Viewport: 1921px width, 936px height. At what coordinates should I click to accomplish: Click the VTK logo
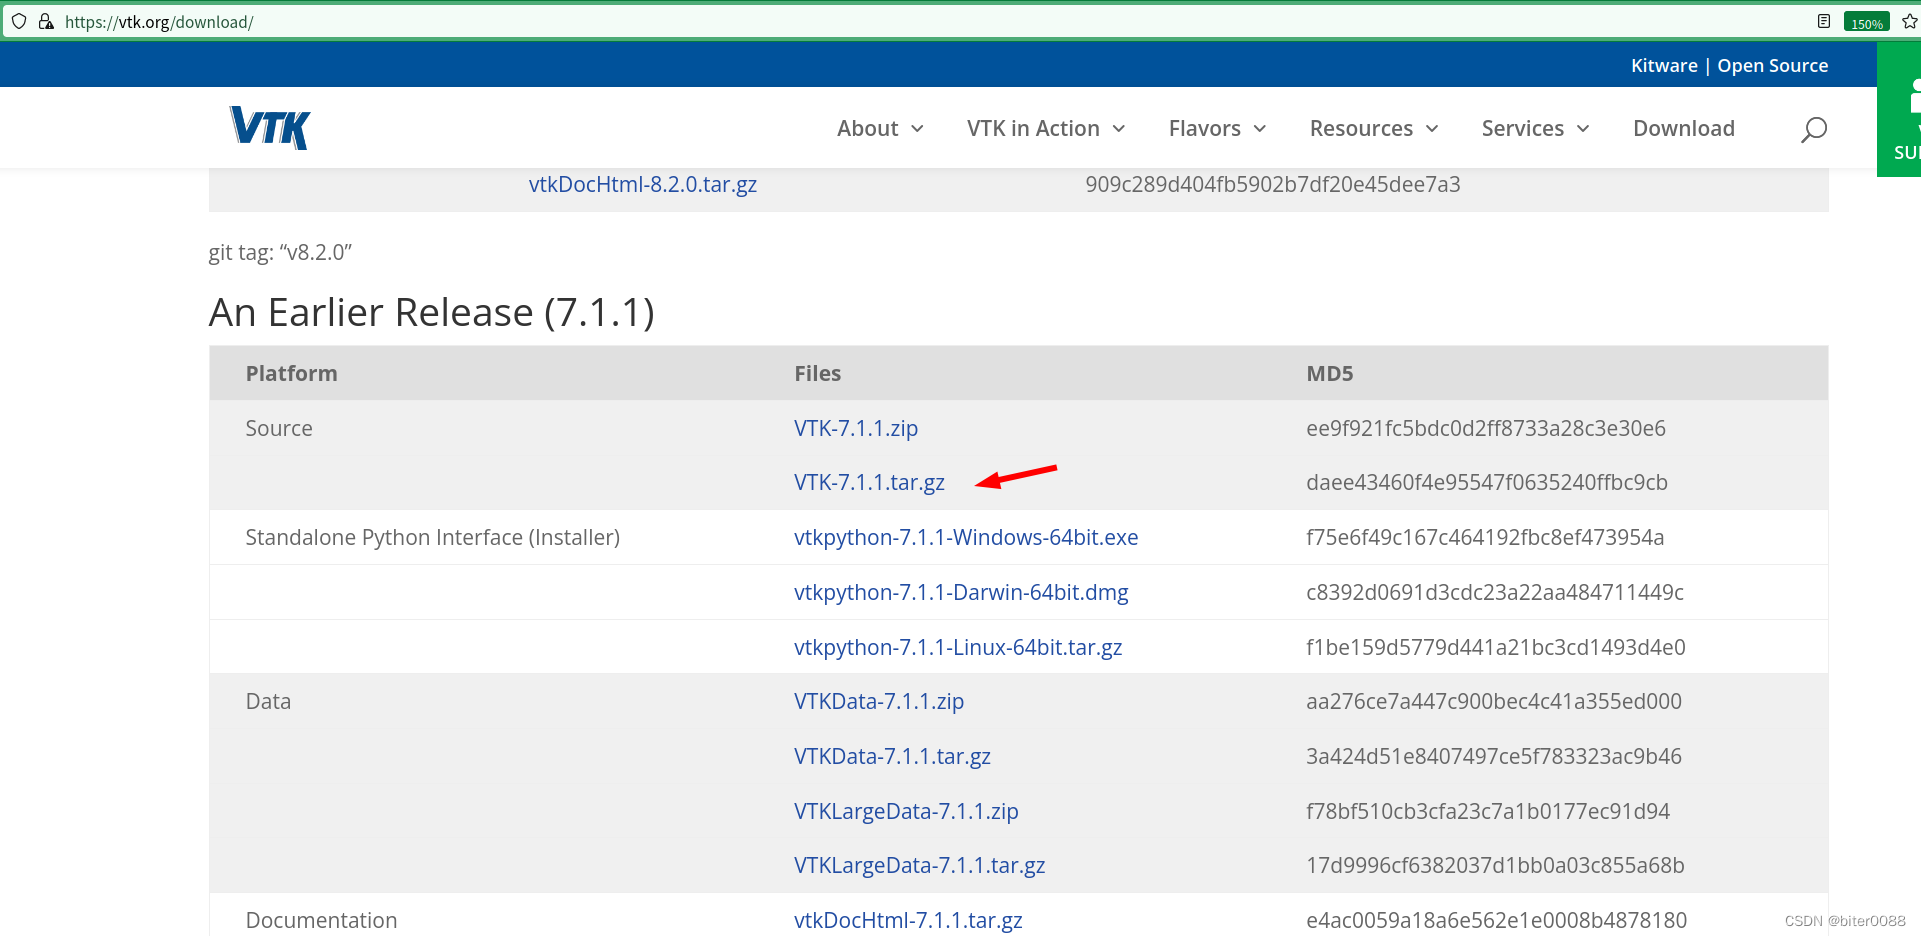(x=270, y=128)
